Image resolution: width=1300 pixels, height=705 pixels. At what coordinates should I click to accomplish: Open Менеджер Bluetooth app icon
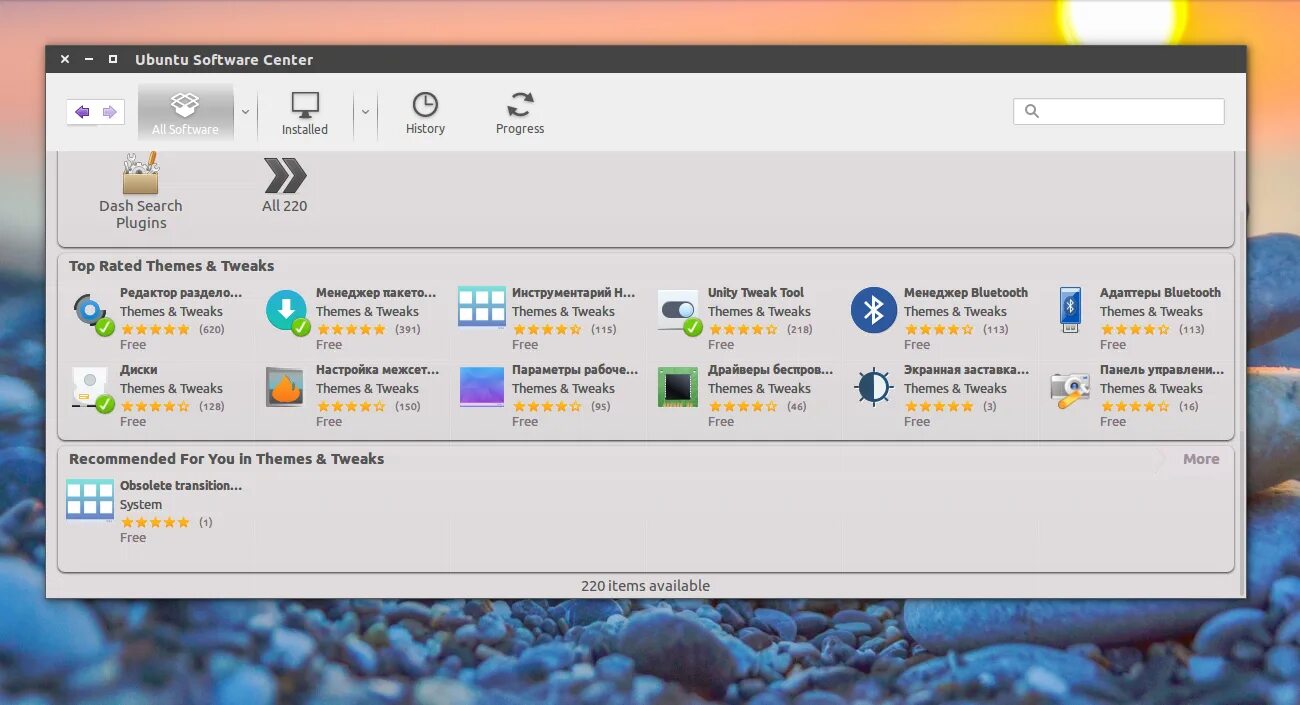click(x=874, y=309)
